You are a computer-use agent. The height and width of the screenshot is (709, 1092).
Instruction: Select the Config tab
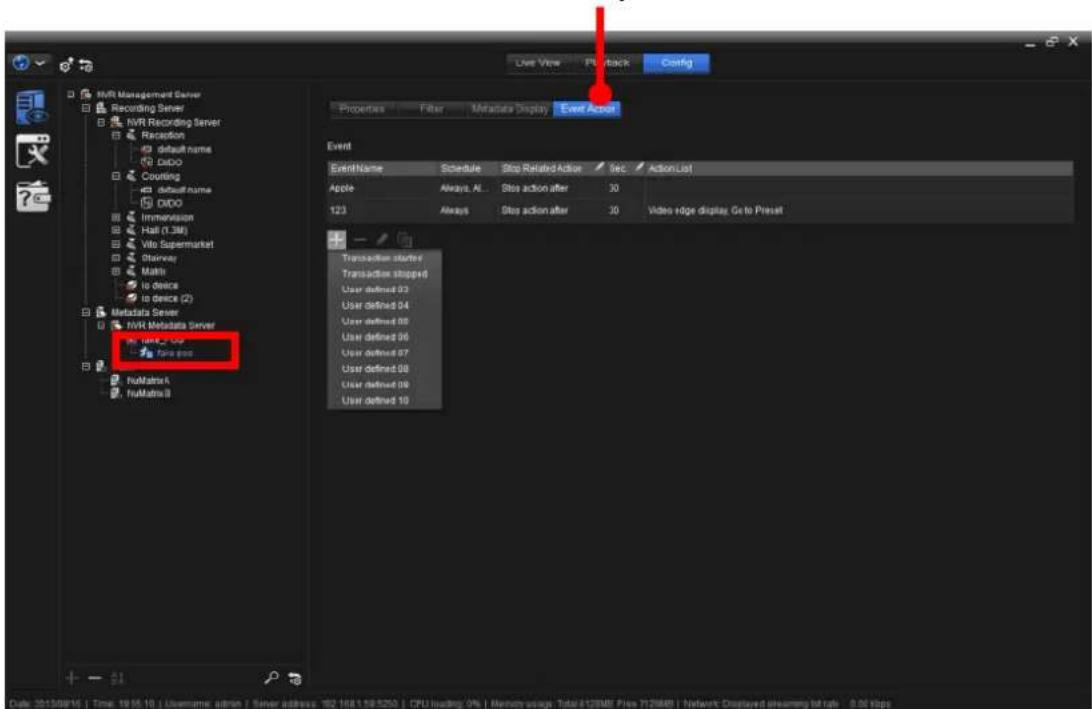(x=677, y=63)
